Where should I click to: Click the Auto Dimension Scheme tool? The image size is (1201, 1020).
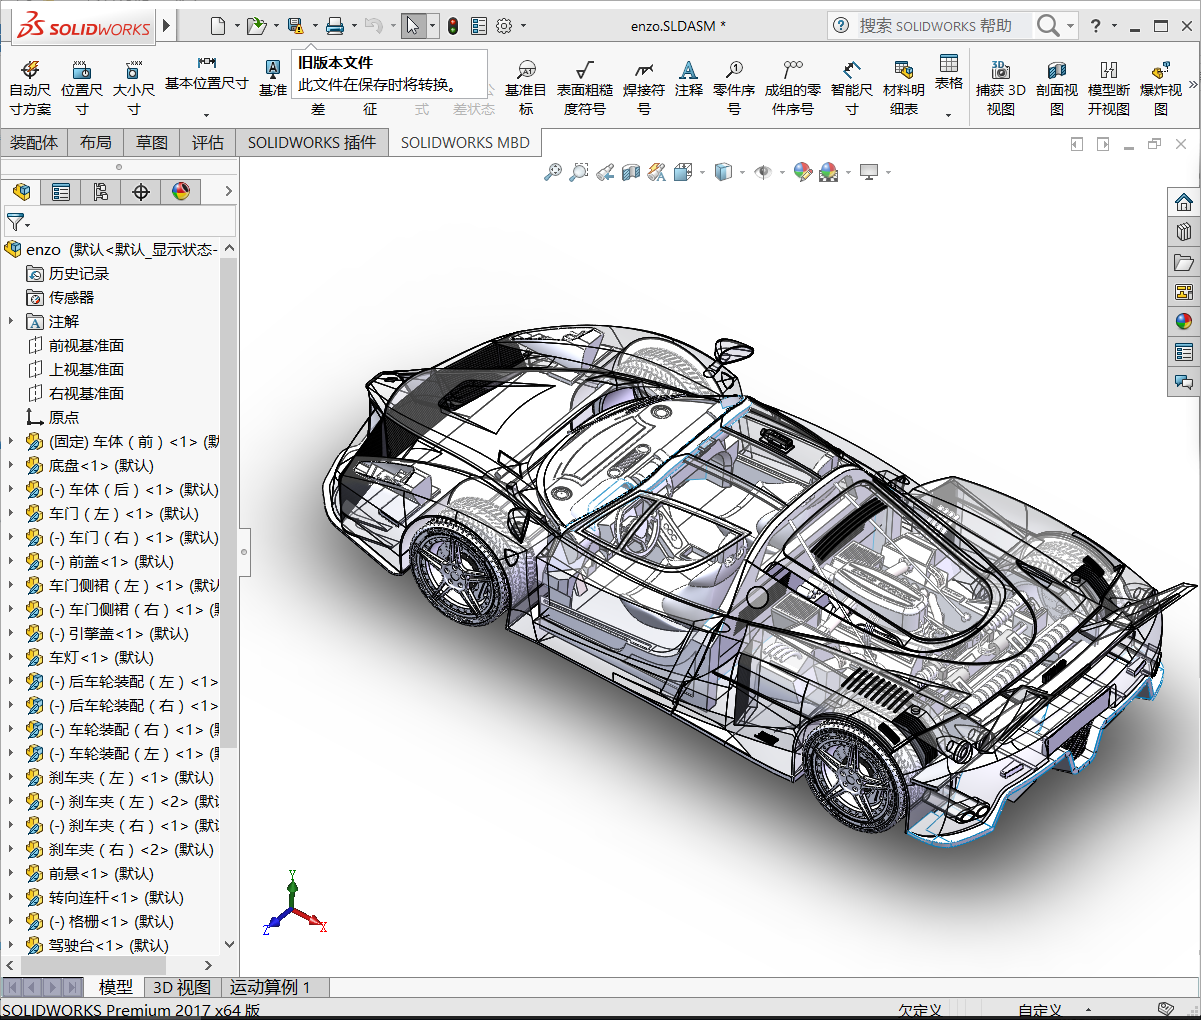pyautogui.click(x=30, y=87)
